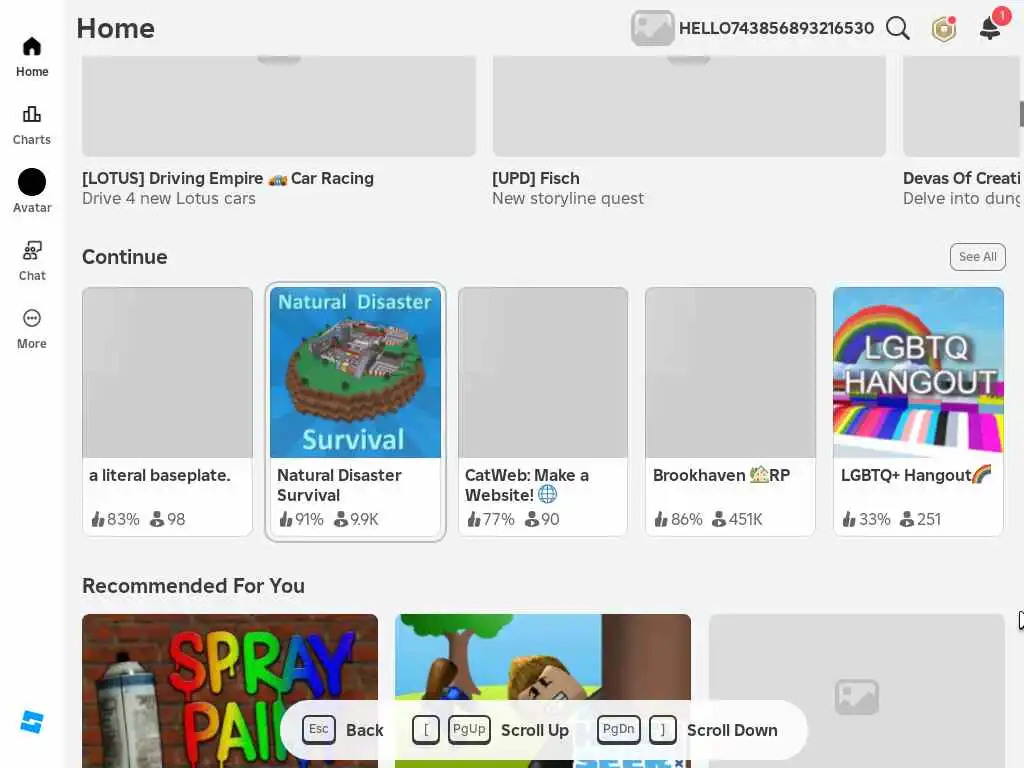
Task: Click the 77% rating on CatWeb
Action: tap(490, 519)
